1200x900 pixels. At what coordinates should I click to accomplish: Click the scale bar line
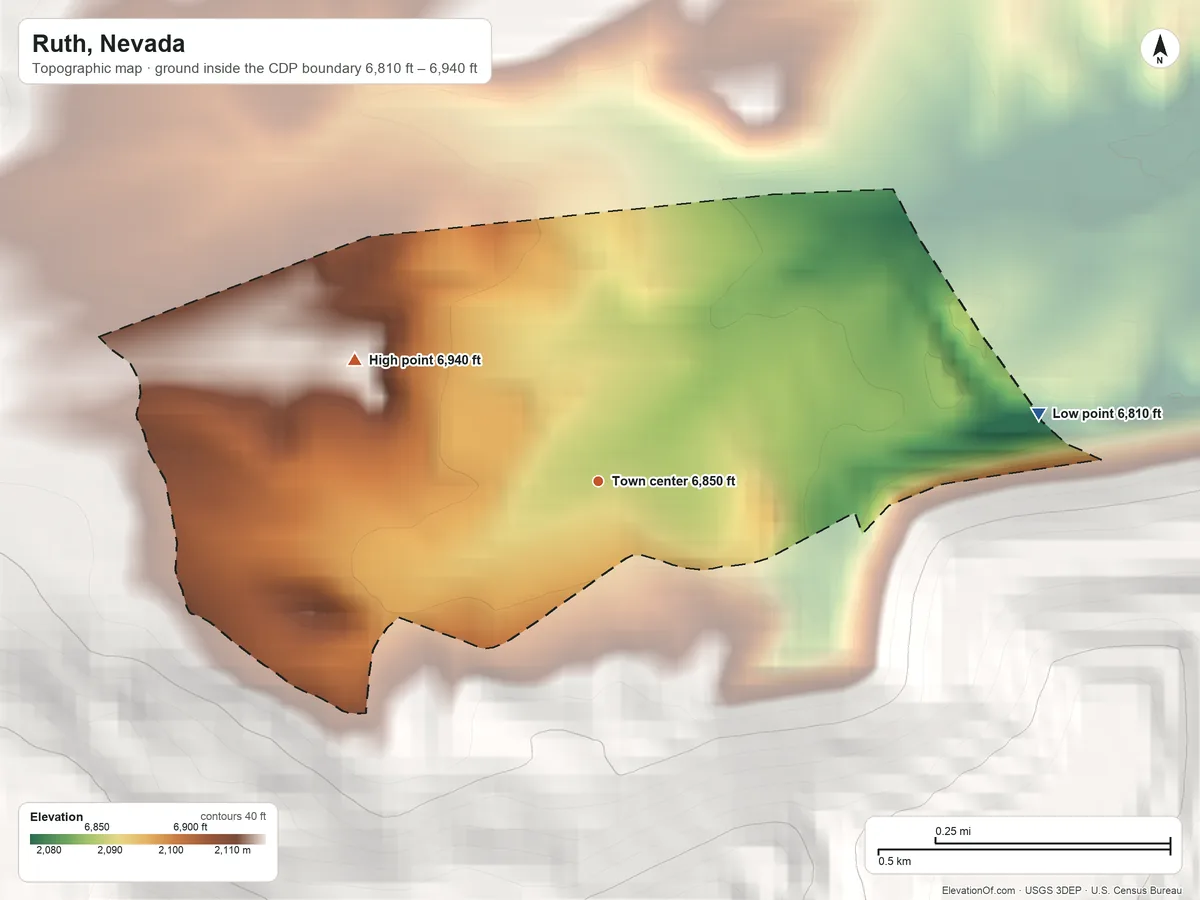click(1024, 847)
